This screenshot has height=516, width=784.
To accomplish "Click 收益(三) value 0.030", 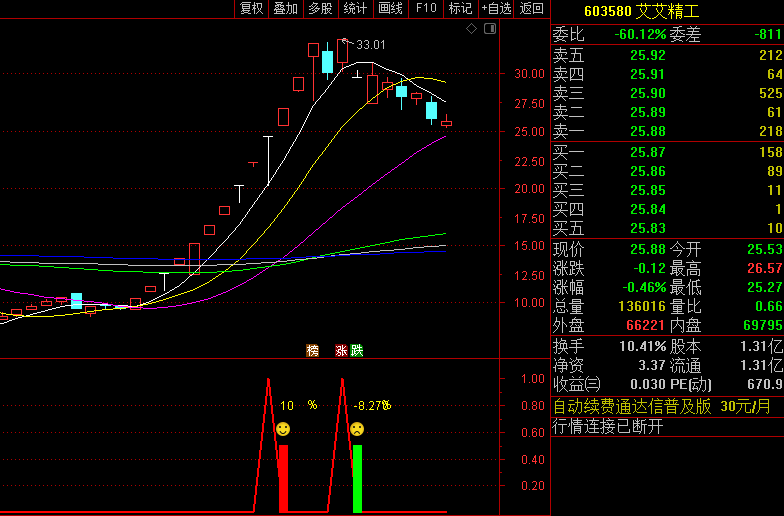I will coord(648,384).
